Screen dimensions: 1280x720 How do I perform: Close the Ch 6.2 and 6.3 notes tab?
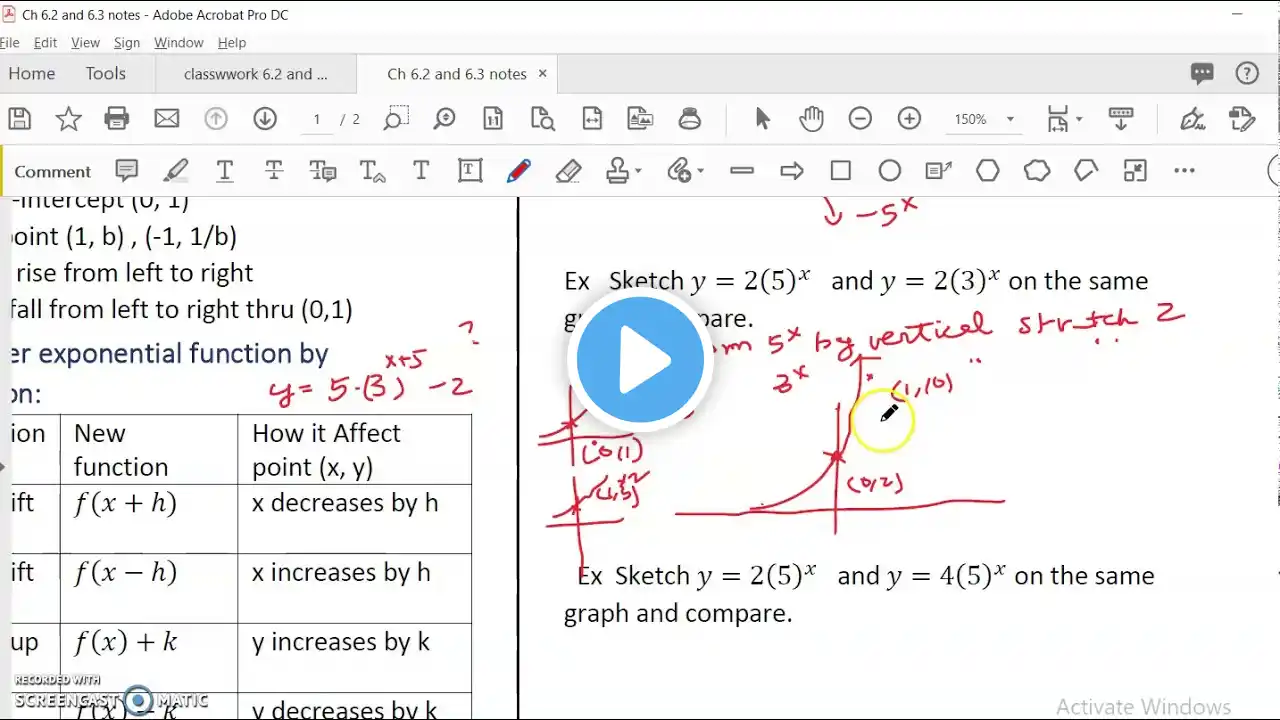click(543, 74)
